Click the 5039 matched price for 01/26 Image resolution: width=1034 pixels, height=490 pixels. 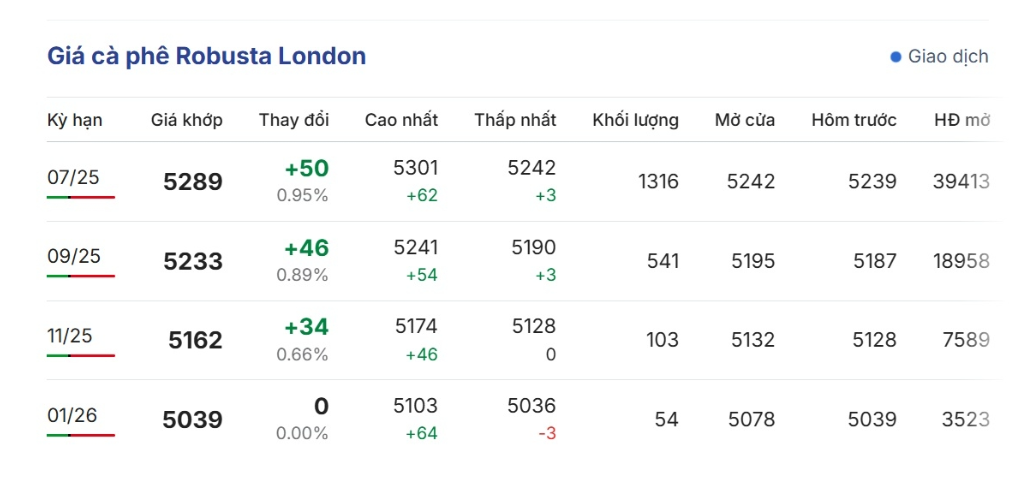point(193,420)
